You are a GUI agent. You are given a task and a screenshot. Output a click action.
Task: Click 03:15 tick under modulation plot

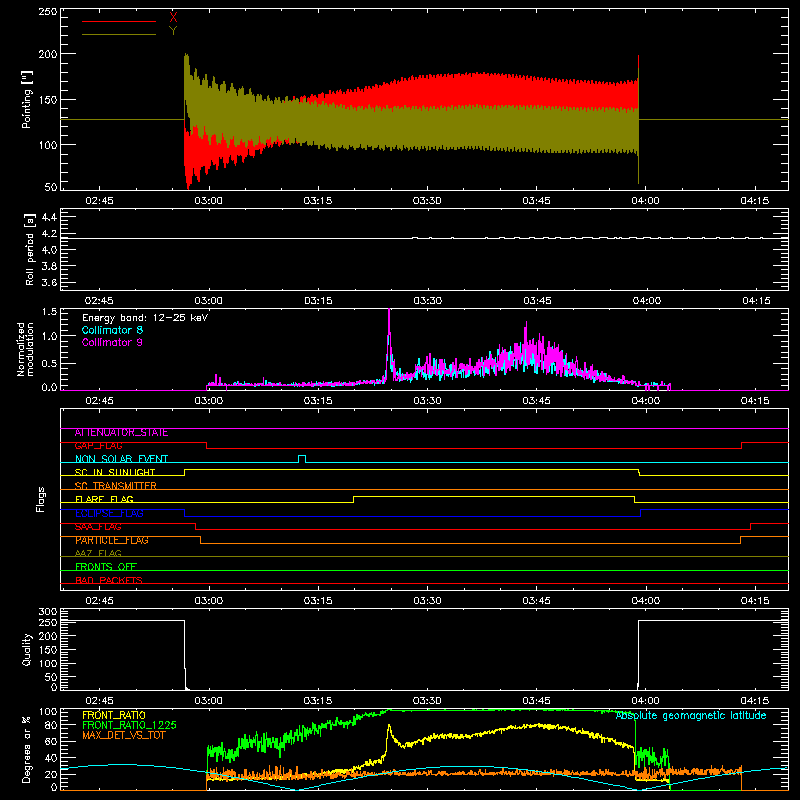tap(317, 401)
